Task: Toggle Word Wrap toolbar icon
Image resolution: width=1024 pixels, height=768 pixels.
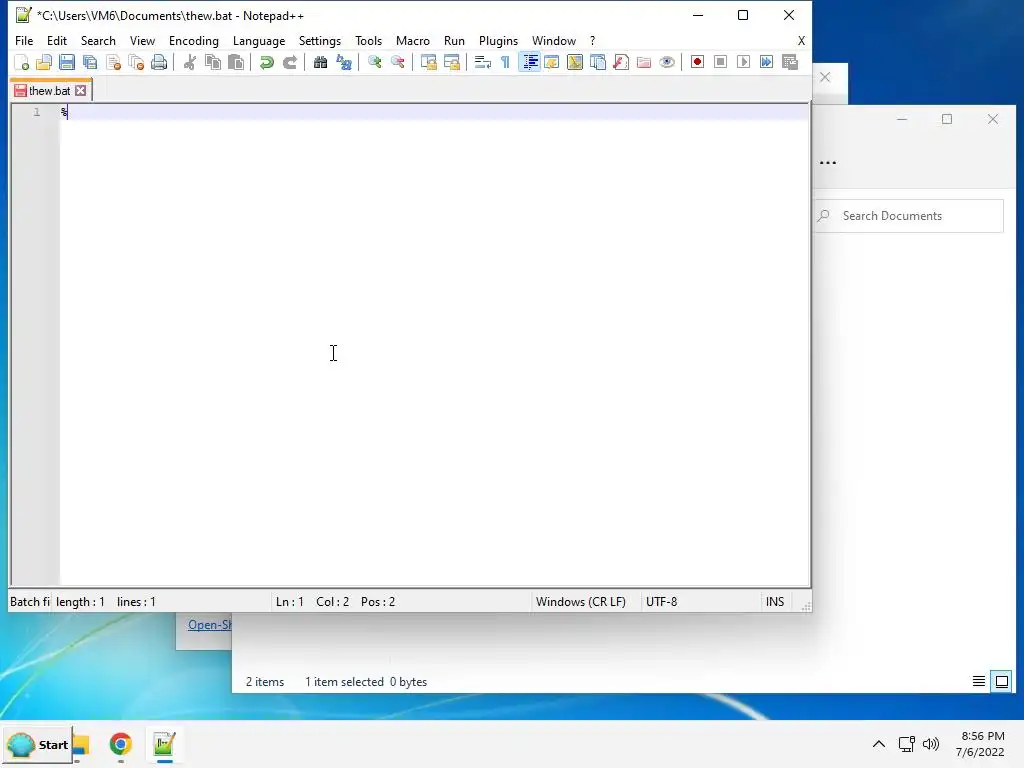Action: click(482, 62)
